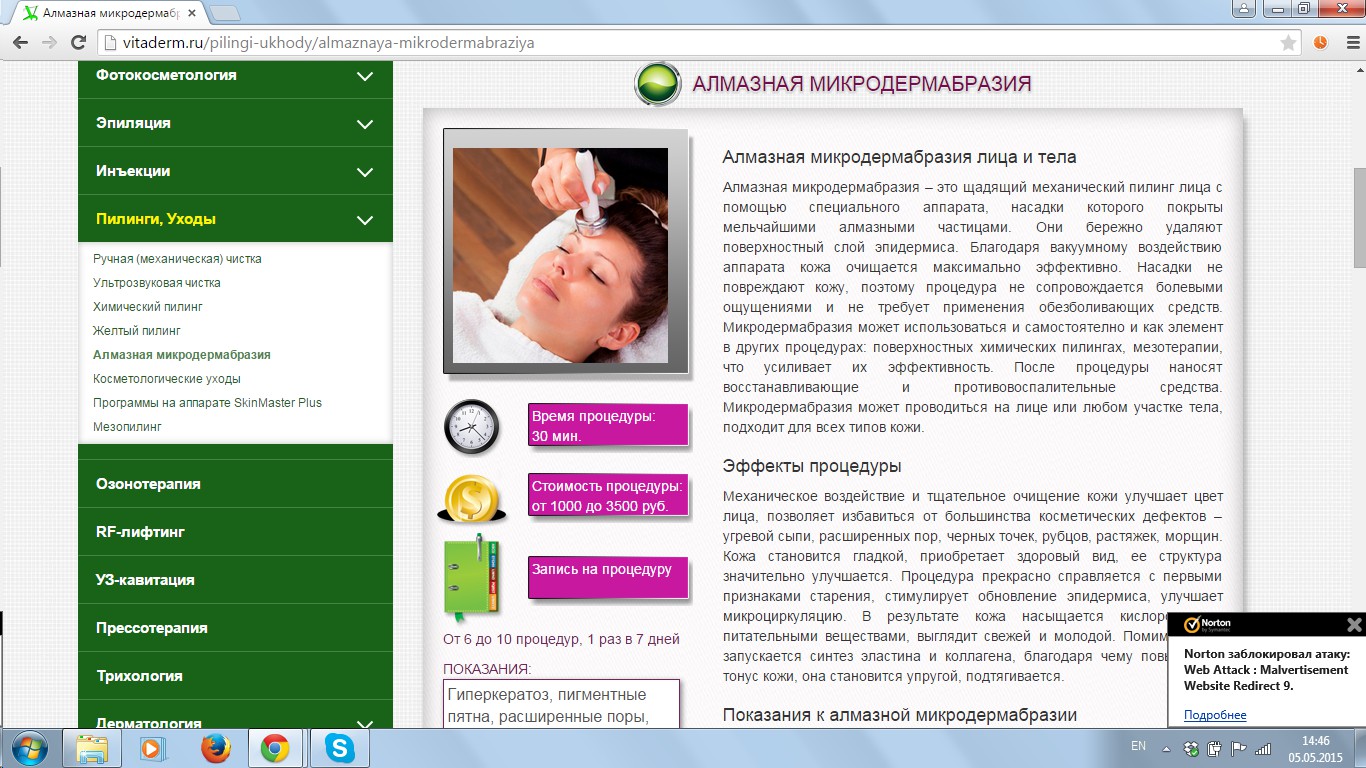Viewport: 1366px width, 768px height.
Task: Click the ПОКАЗАНИЯ: label
Action: (x=487, y=669)
